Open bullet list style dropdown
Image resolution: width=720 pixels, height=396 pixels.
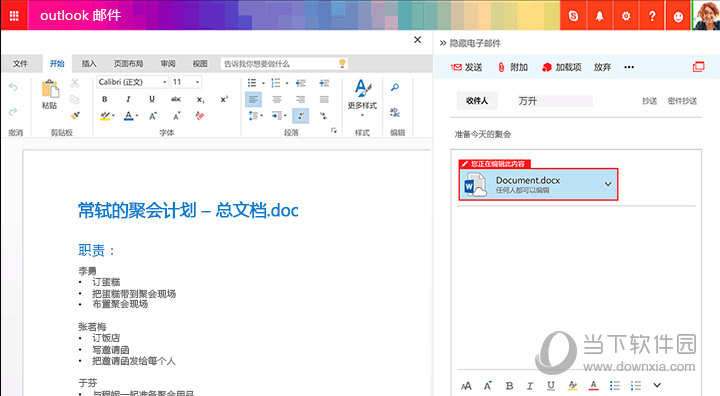pos(263,83)
